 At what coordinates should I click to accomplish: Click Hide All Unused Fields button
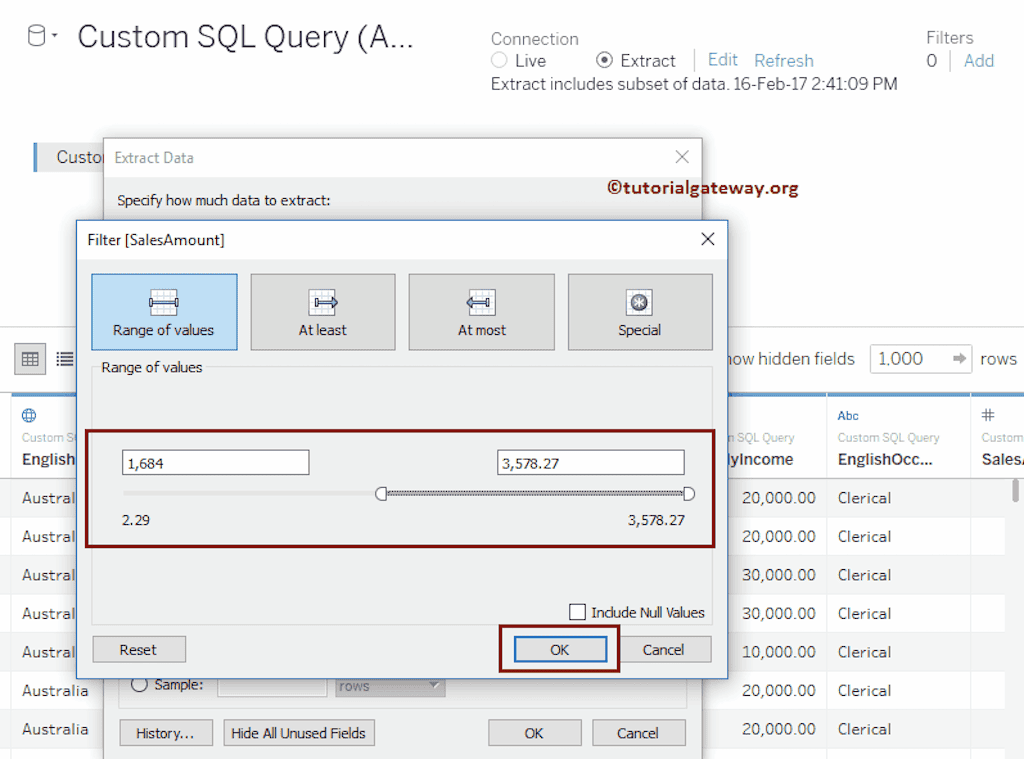tap(298, 733)
